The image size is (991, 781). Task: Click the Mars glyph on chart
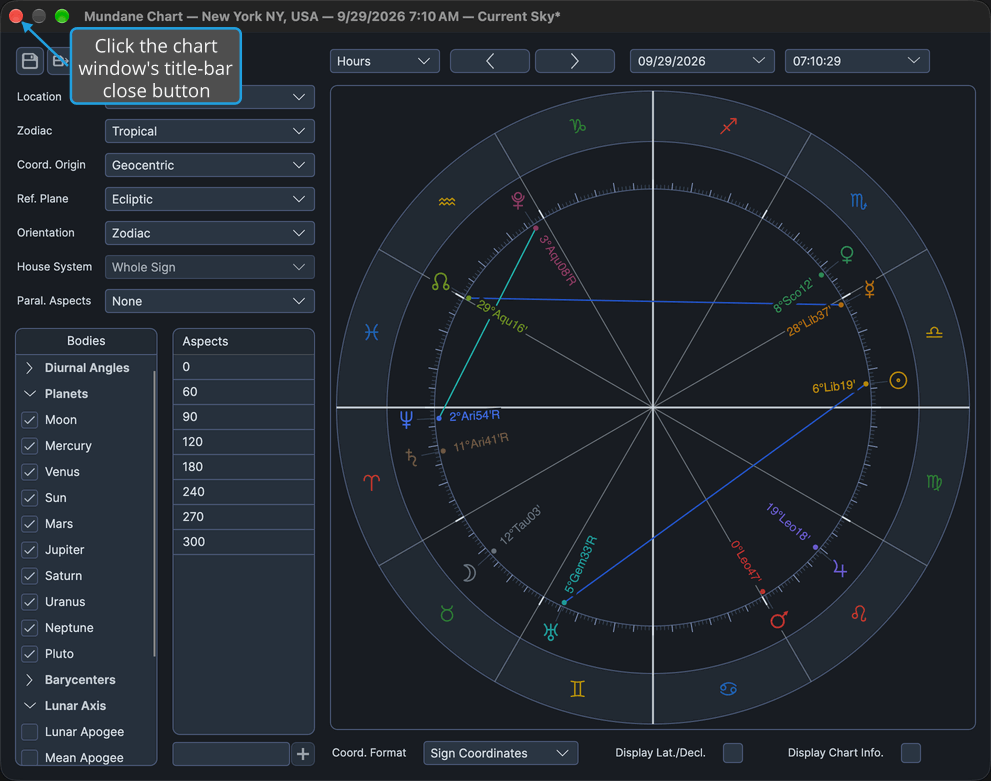[779, 619]
